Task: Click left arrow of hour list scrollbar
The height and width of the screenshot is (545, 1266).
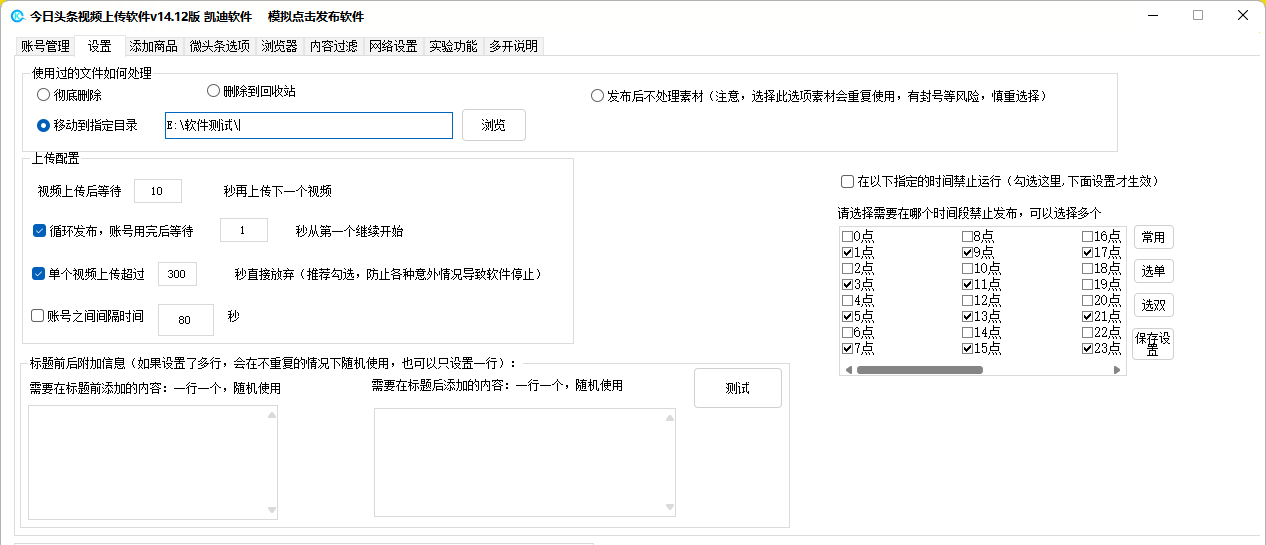Action: tap(849, 370)
